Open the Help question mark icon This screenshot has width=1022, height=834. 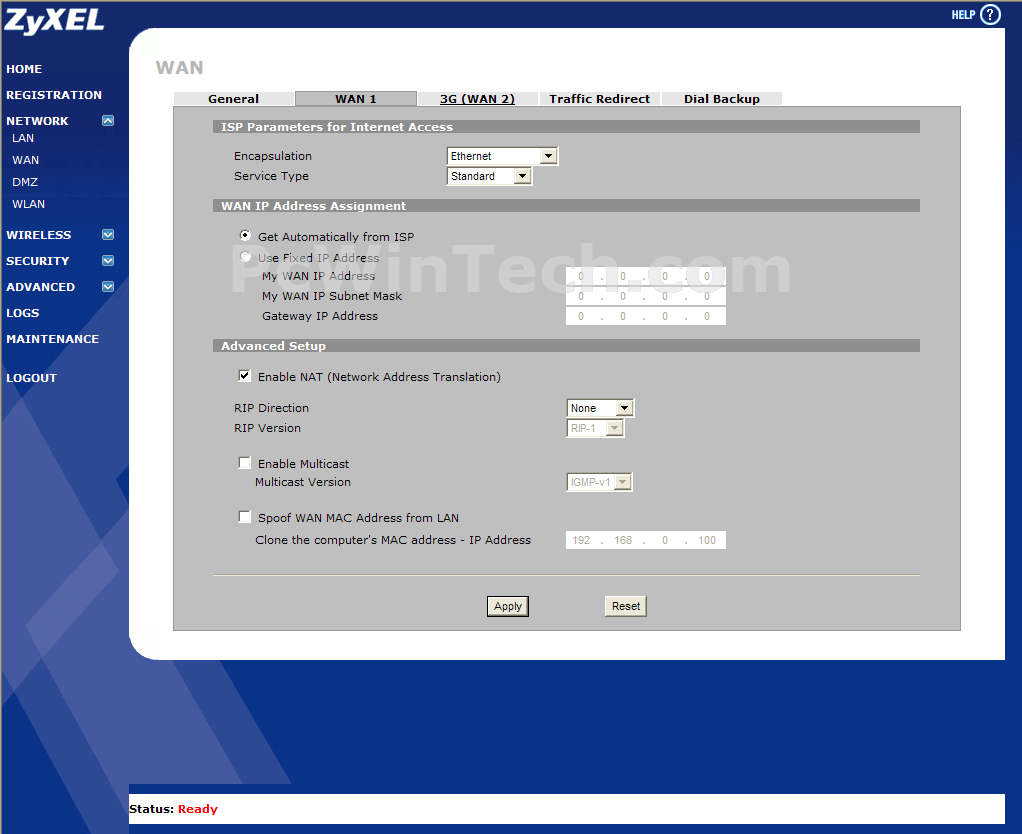tap(990, 14)
